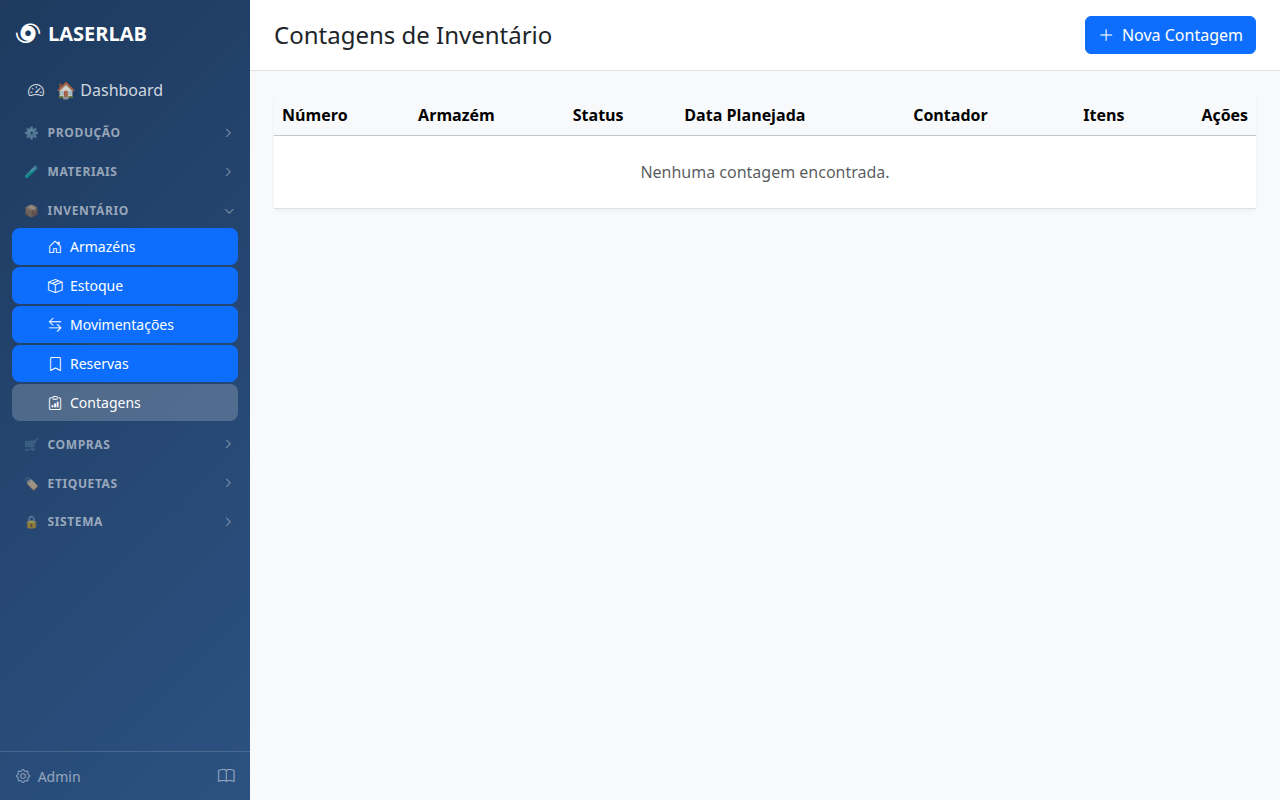Select the Armazéns warehouse icon in the sidebar

pos(55,246)
